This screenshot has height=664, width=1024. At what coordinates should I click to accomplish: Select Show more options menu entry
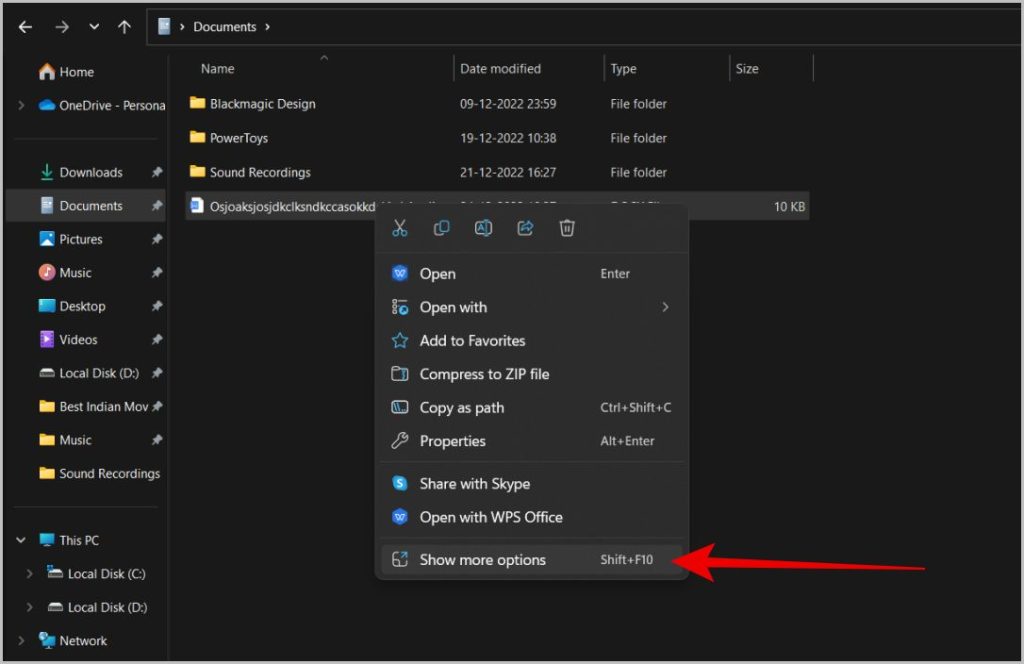pyautogui.click(x=482, y=560)
